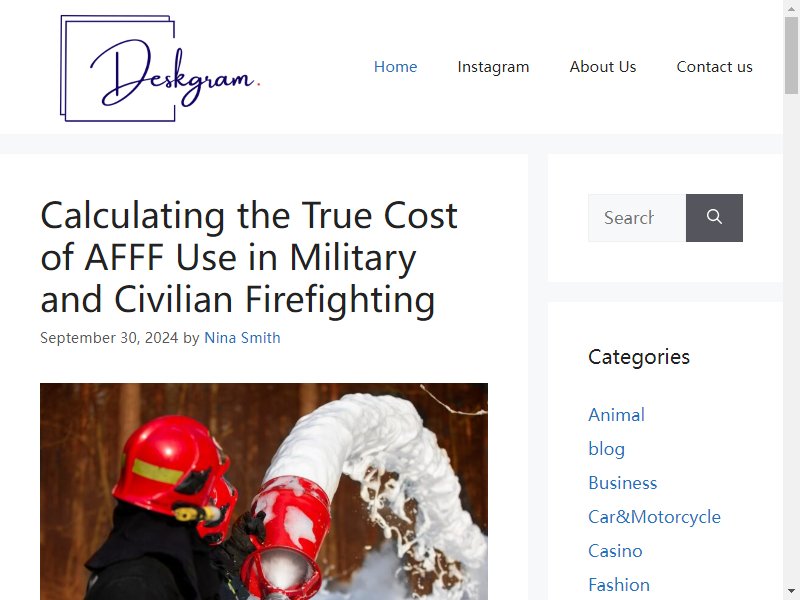
Task: Open the Car&Motorcycle category
Action: 655,517
